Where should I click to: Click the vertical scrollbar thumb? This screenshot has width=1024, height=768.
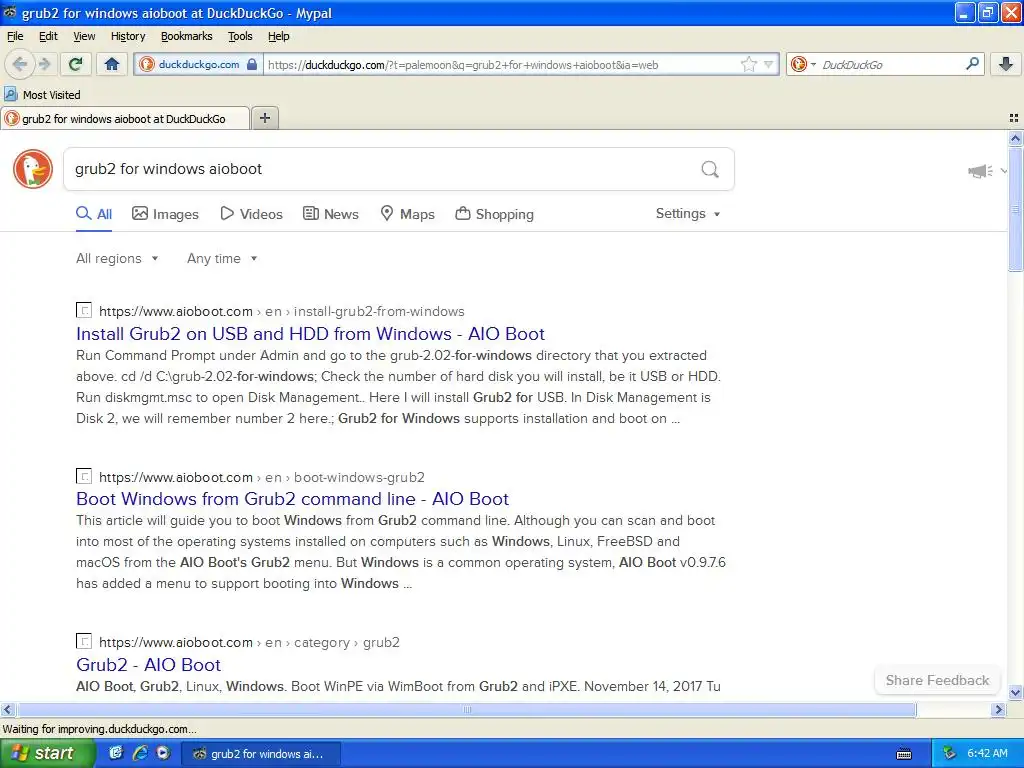(x=1015, y=209)
